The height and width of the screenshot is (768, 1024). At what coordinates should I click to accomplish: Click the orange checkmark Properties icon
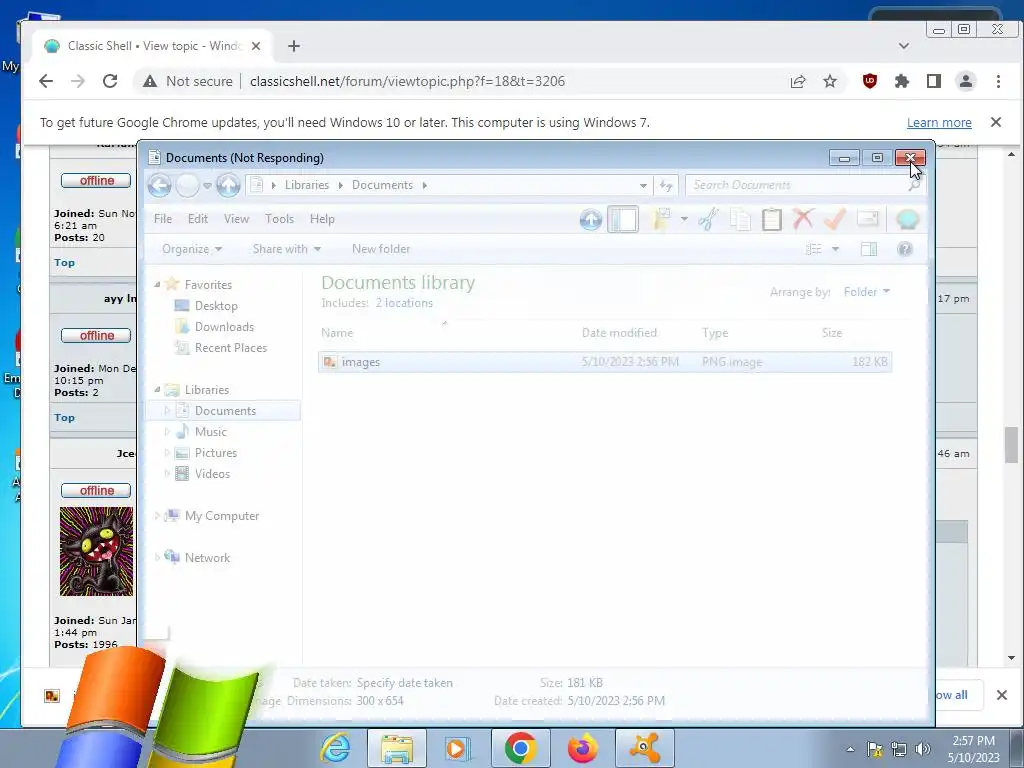(835, 219)
